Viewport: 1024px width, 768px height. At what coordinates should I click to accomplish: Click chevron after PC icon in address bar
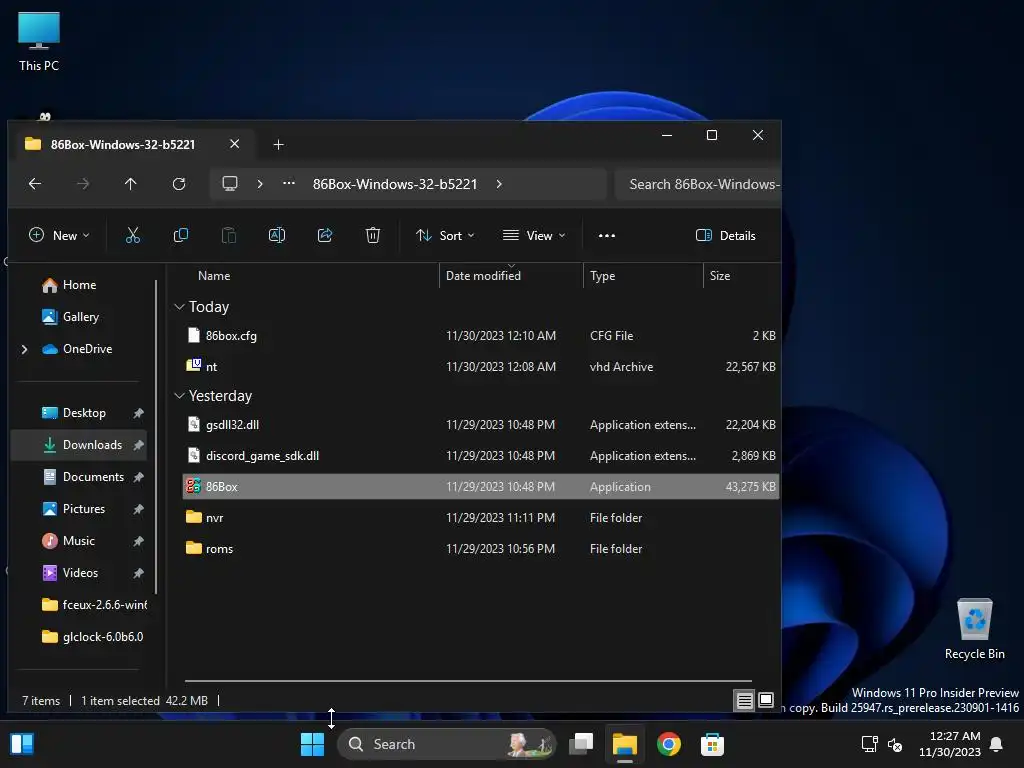tap(260, 184)
